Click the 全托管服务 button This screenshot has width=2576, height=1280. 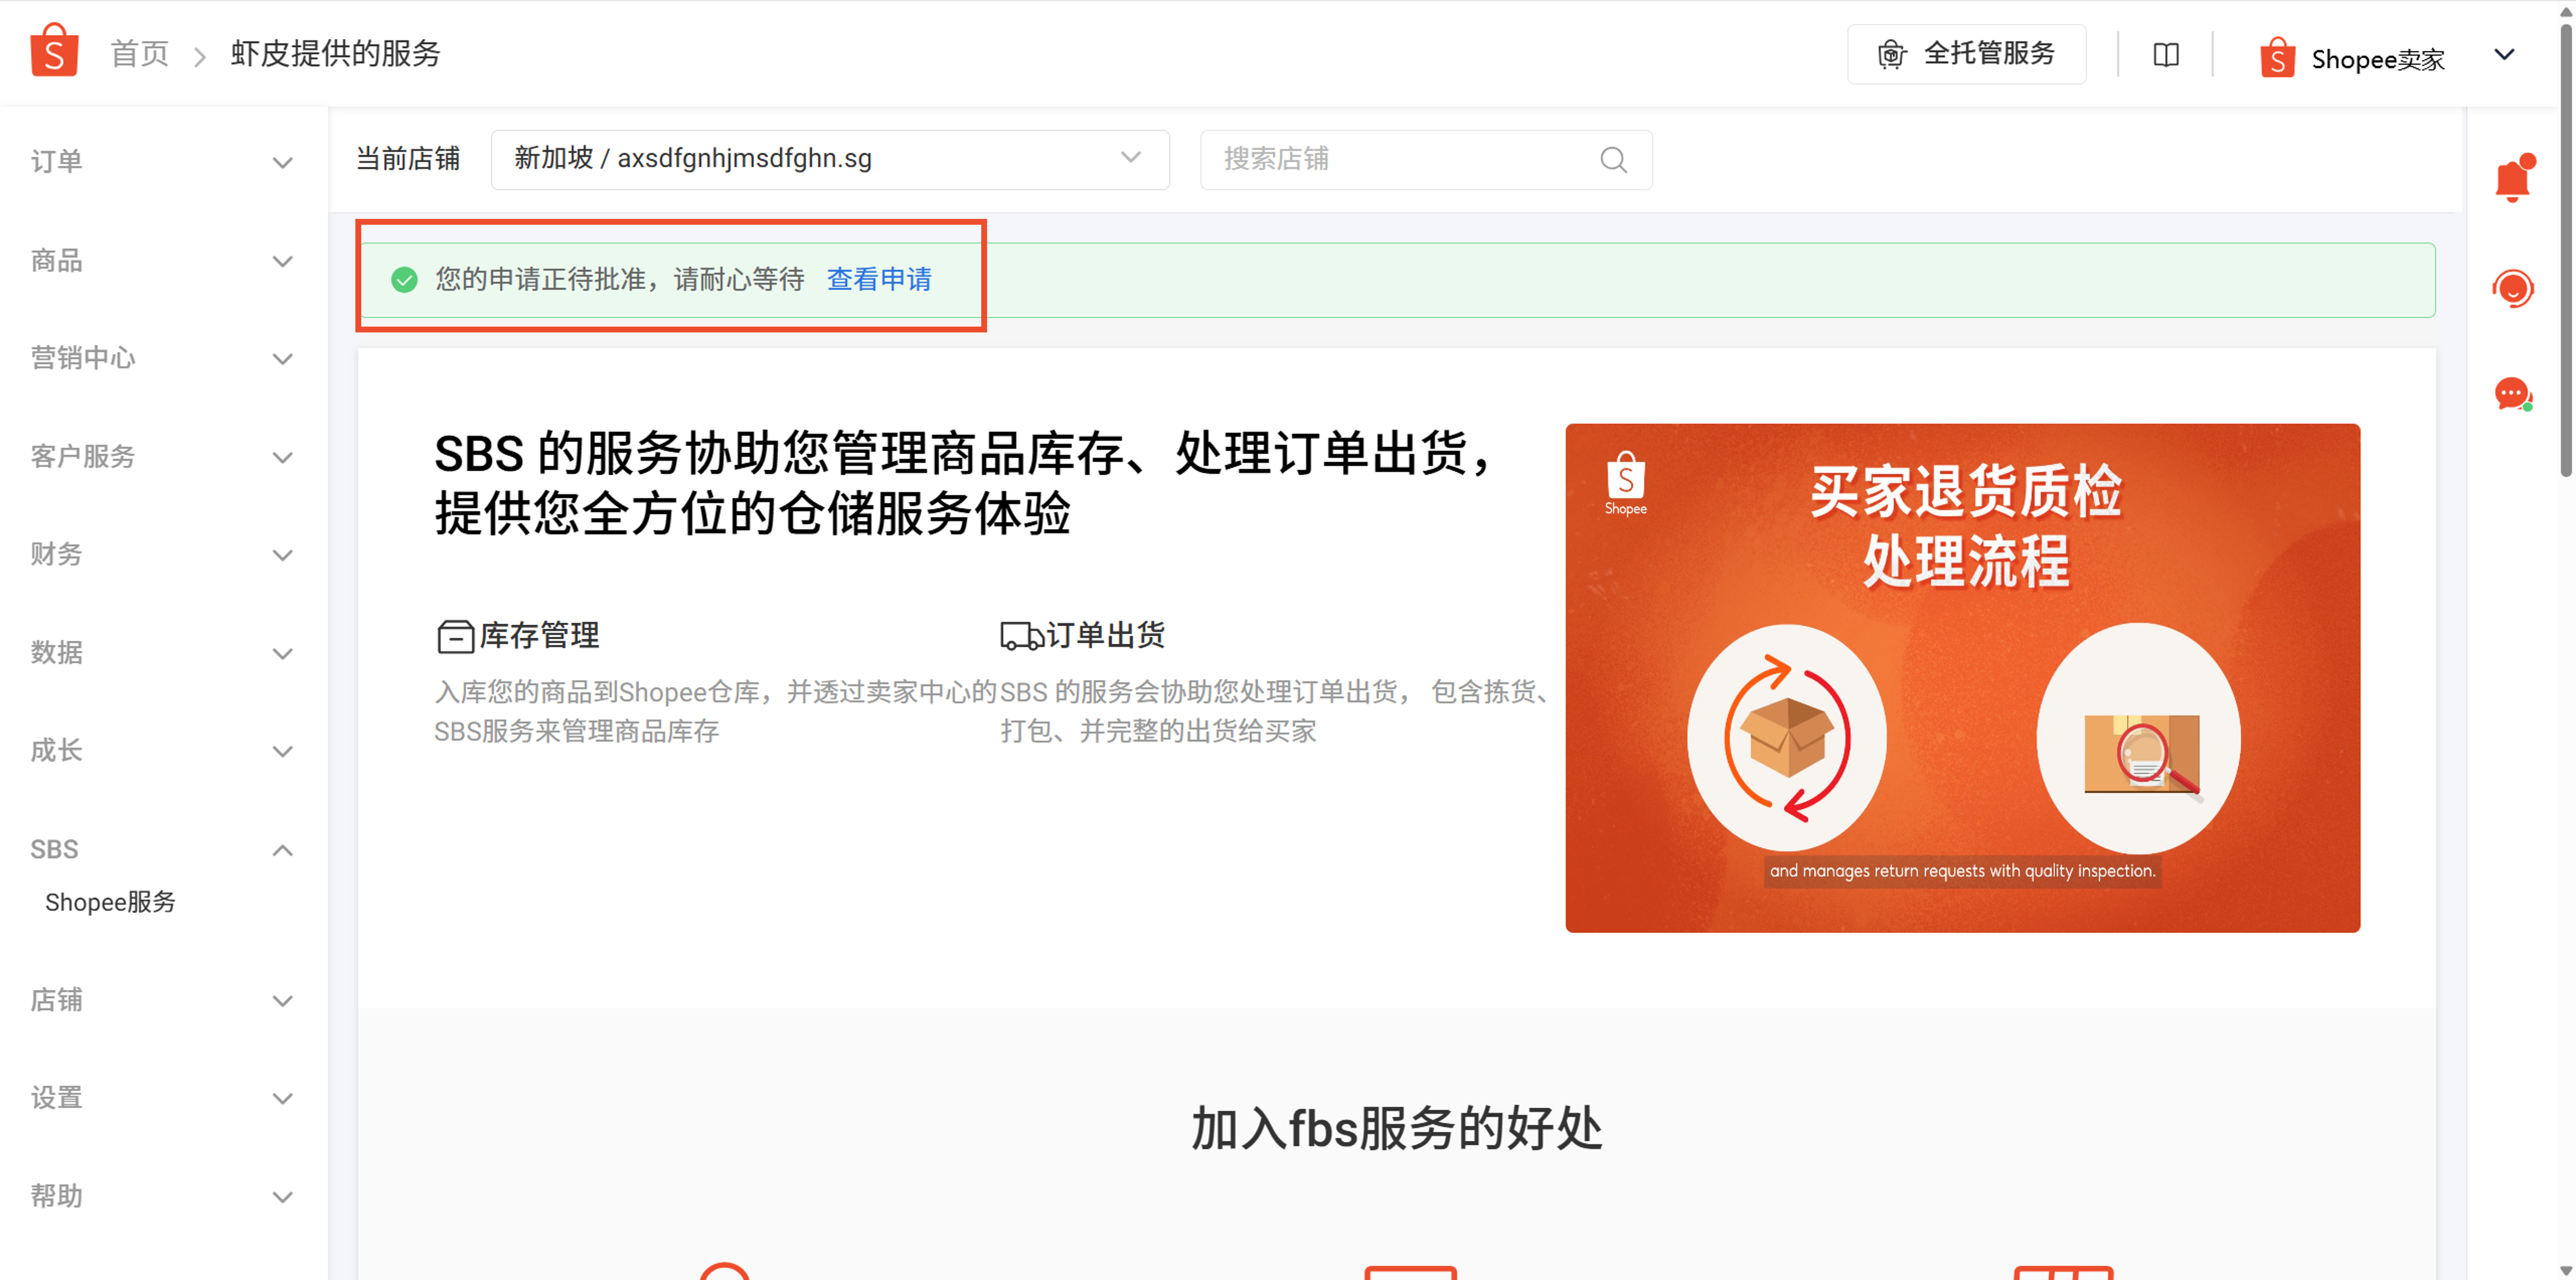coord(1966,54)
